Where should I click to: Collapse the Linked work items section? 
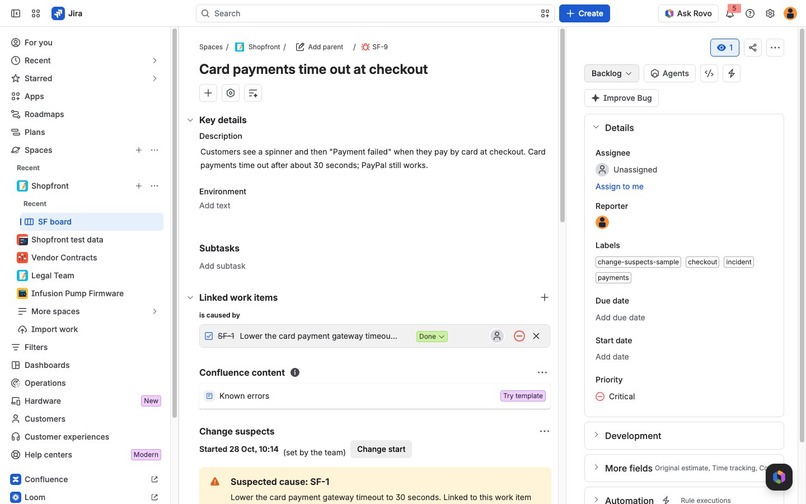[x=190, y=297]
